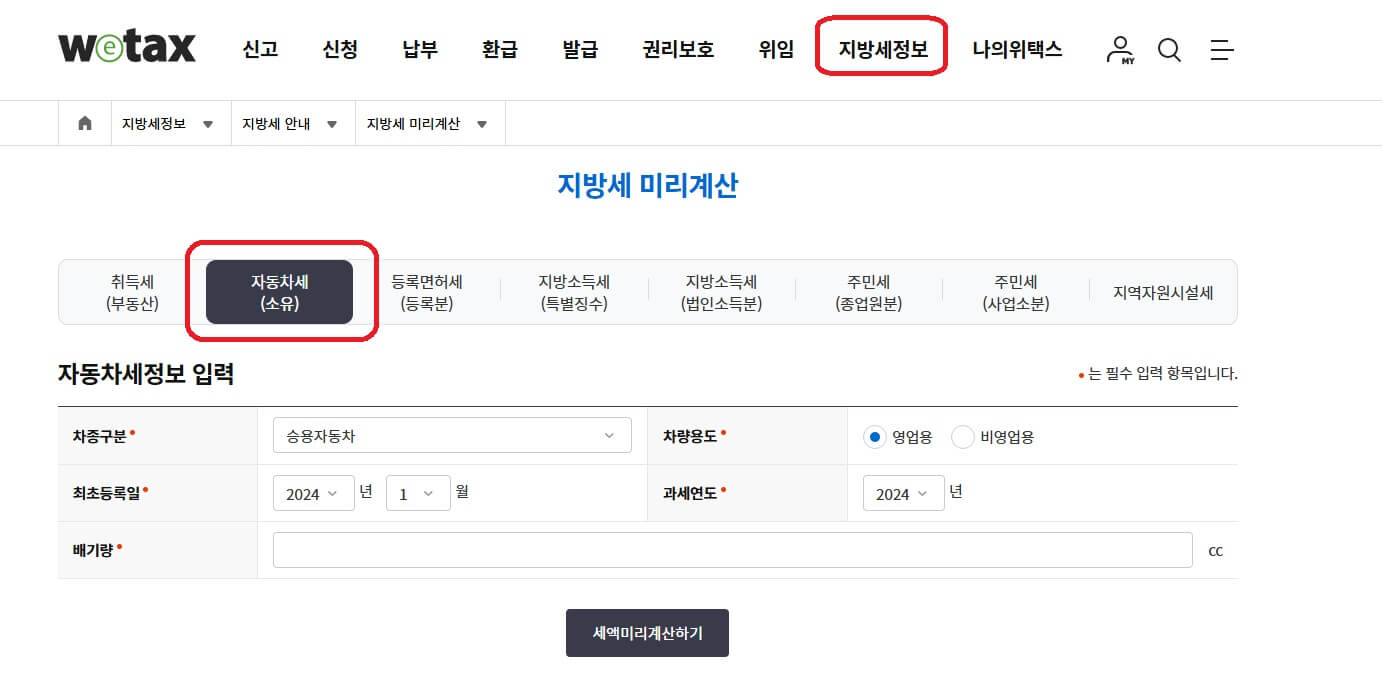Open the month dropdown showing 1
Image resolution: width=1382 pixels, height=685 pixels.
point(418,492)
